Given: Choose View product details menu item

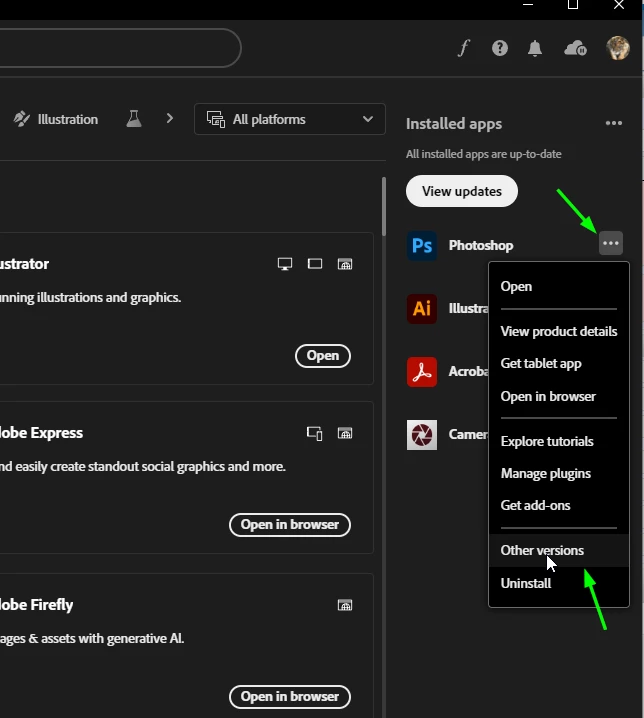Looking at the screenshot, I should (559, 332).
